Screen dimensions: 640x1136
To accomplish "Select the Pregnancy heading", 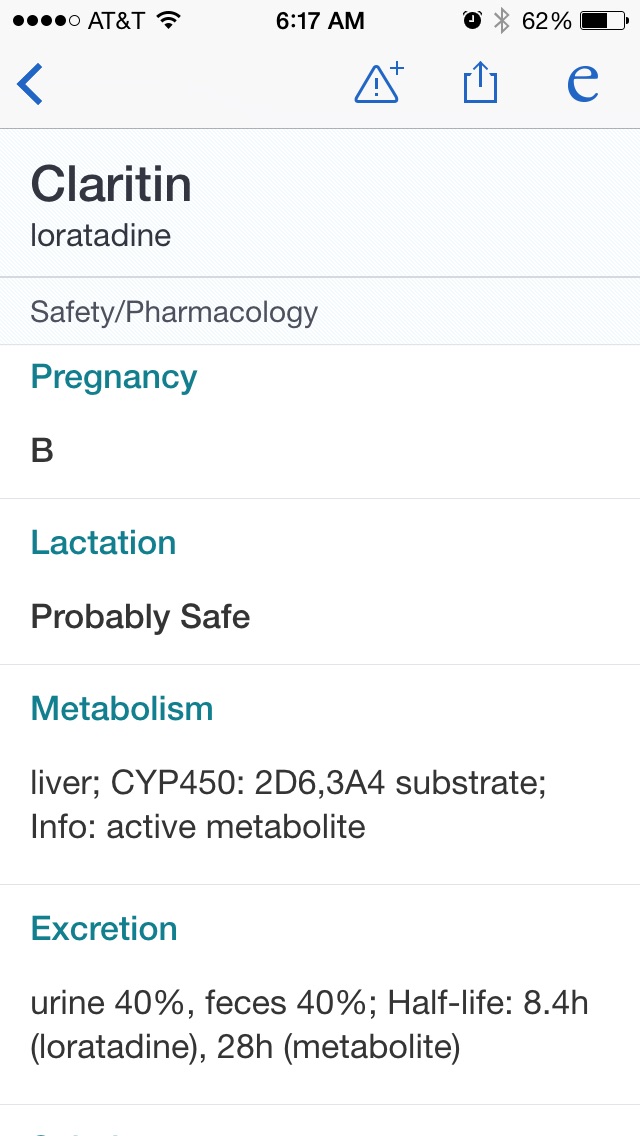I will (114, 377).
